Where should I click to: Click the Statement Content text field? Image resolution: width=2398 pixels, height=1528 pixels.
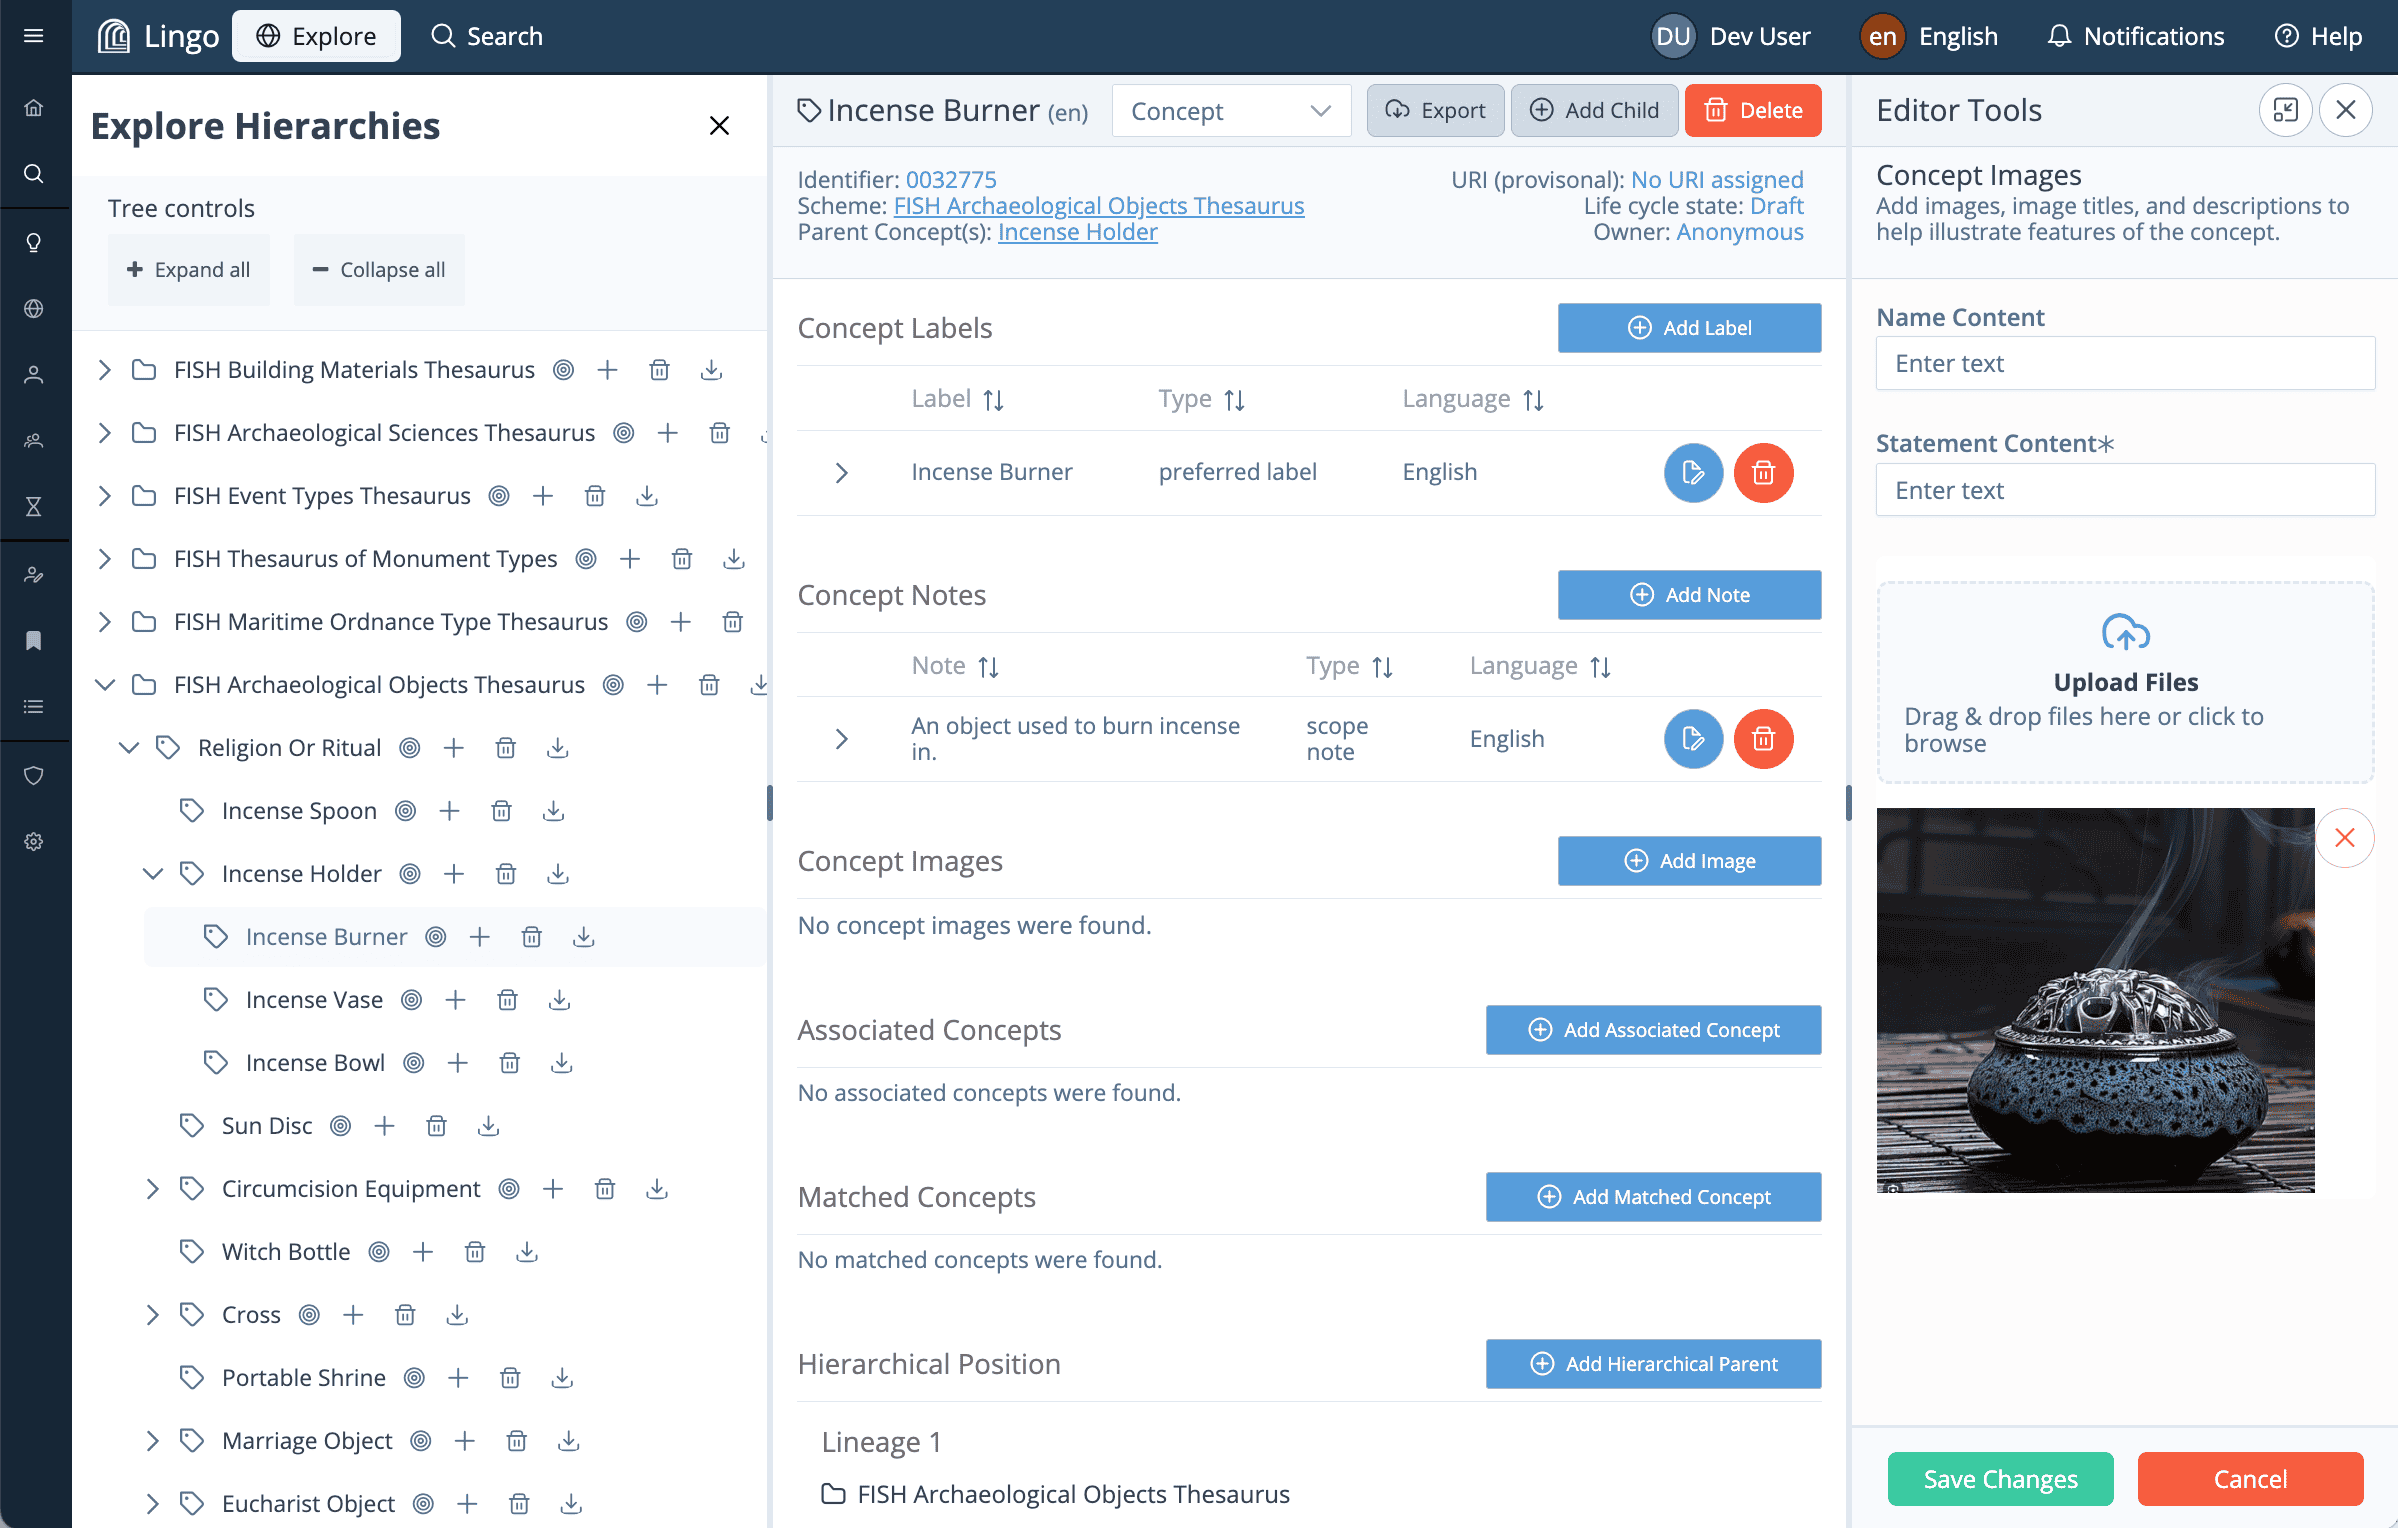click(x=2126, y=490)
